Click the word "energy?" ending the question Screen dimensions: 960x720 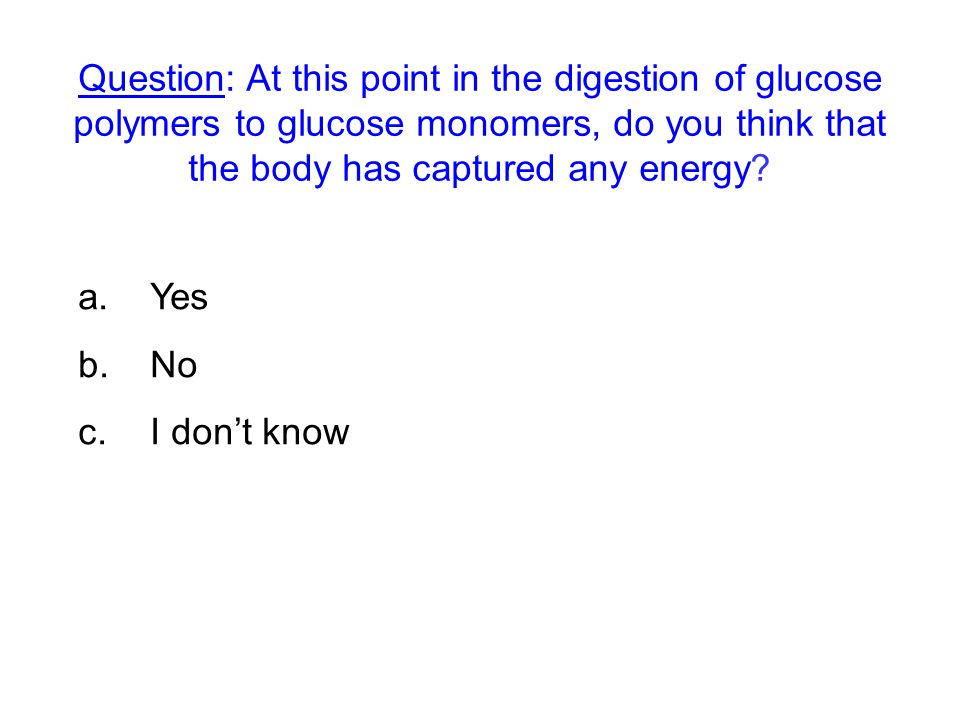pos(703,170)
